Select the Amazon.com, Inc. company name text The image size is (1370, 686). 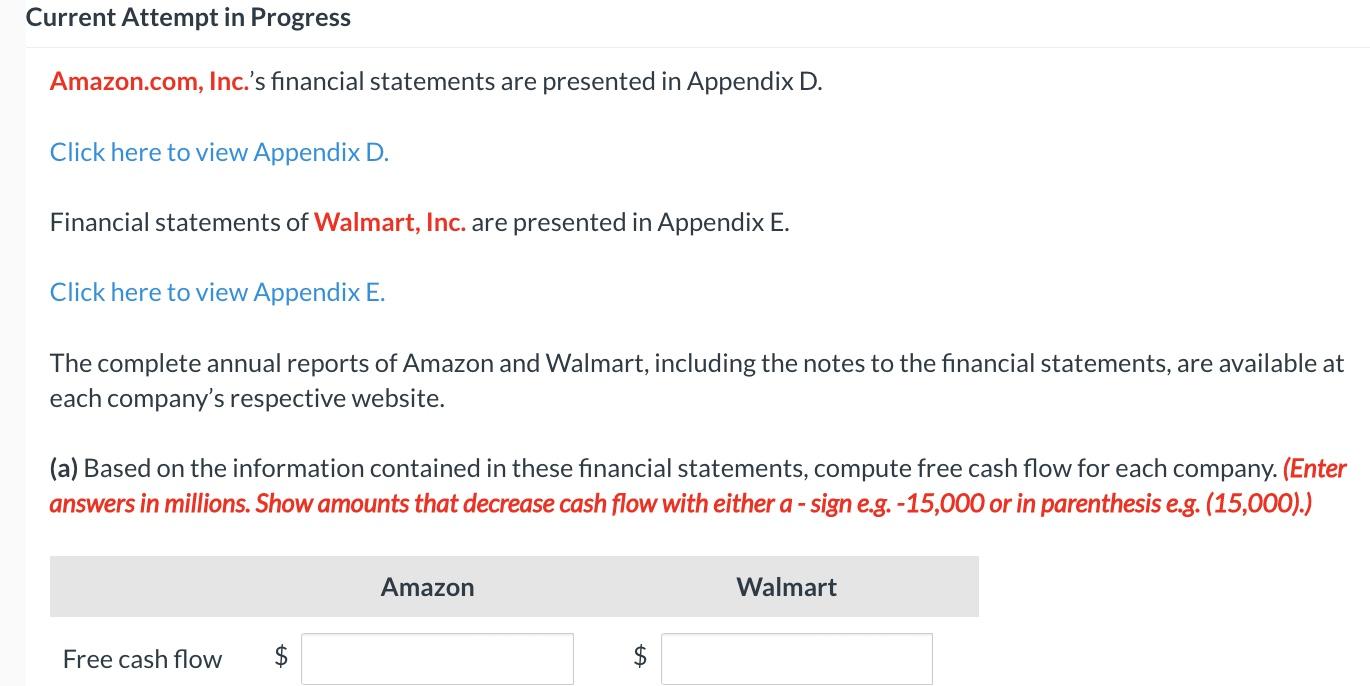pyautogui.click(x=149, y=81)
